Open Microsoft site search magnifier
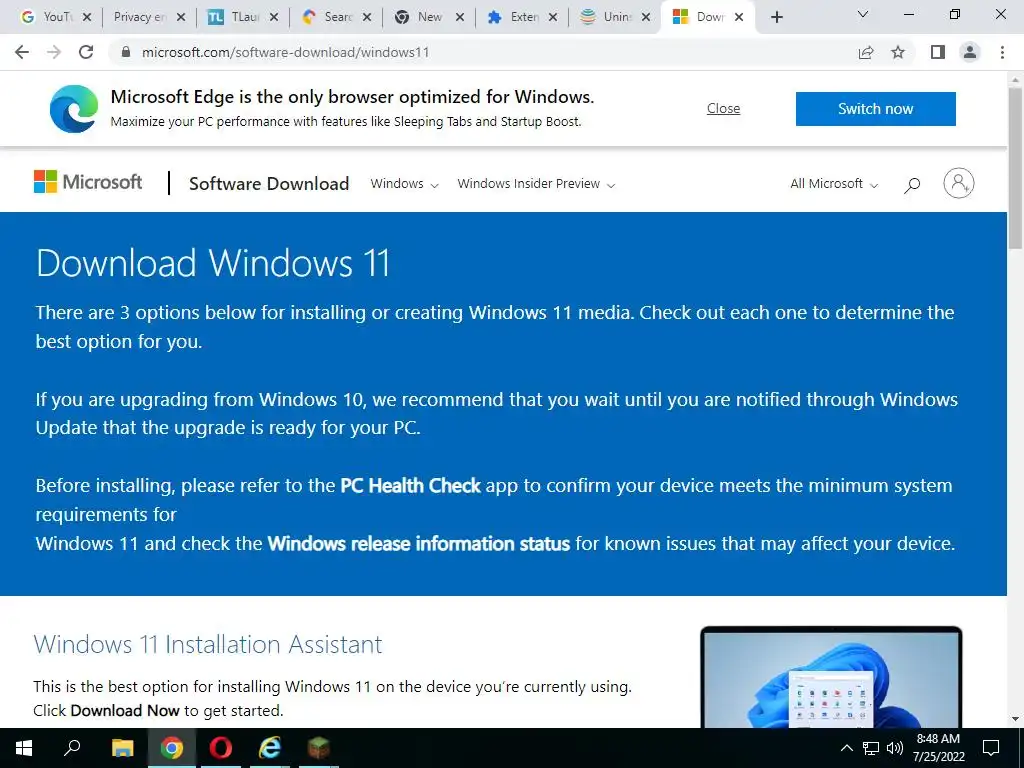Screen dimensions: 1024x768 912,185
